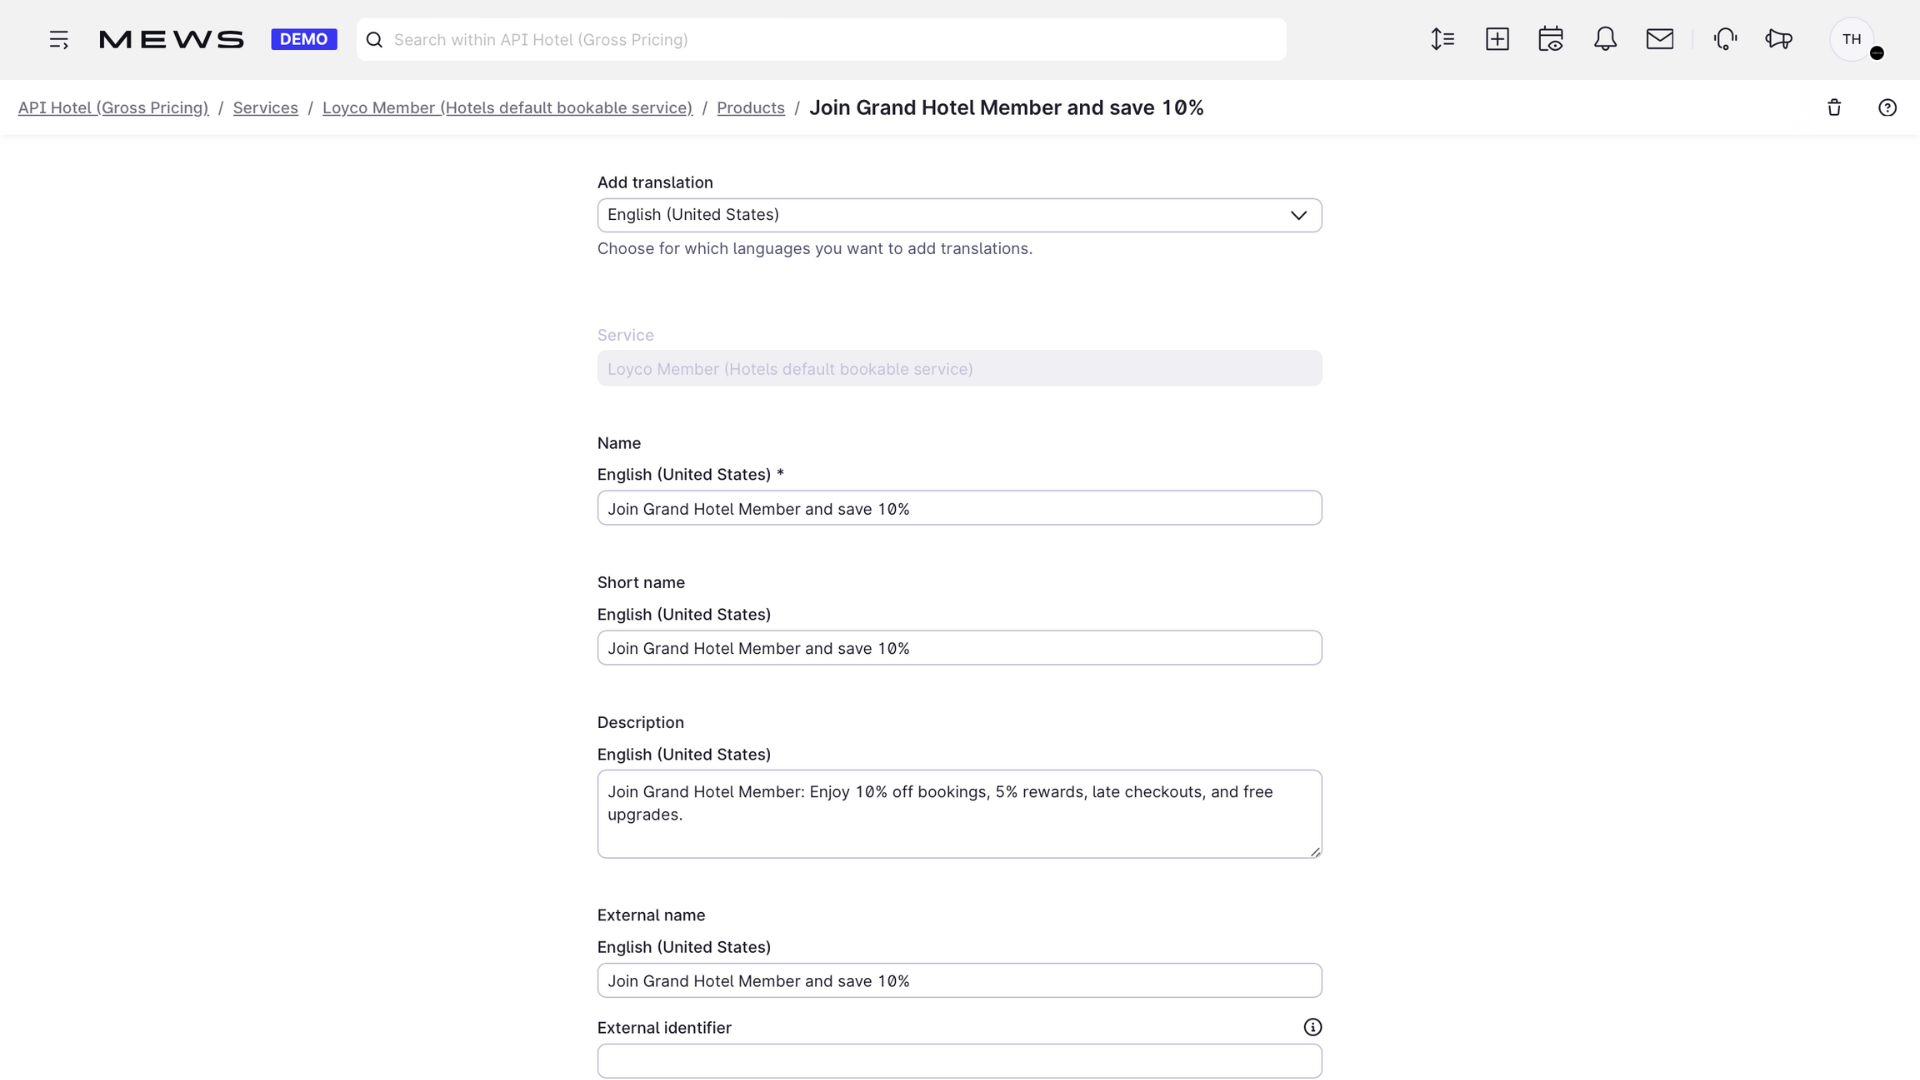Open the sort list icon in header

pyautogui.click(x=1442, y=39)
